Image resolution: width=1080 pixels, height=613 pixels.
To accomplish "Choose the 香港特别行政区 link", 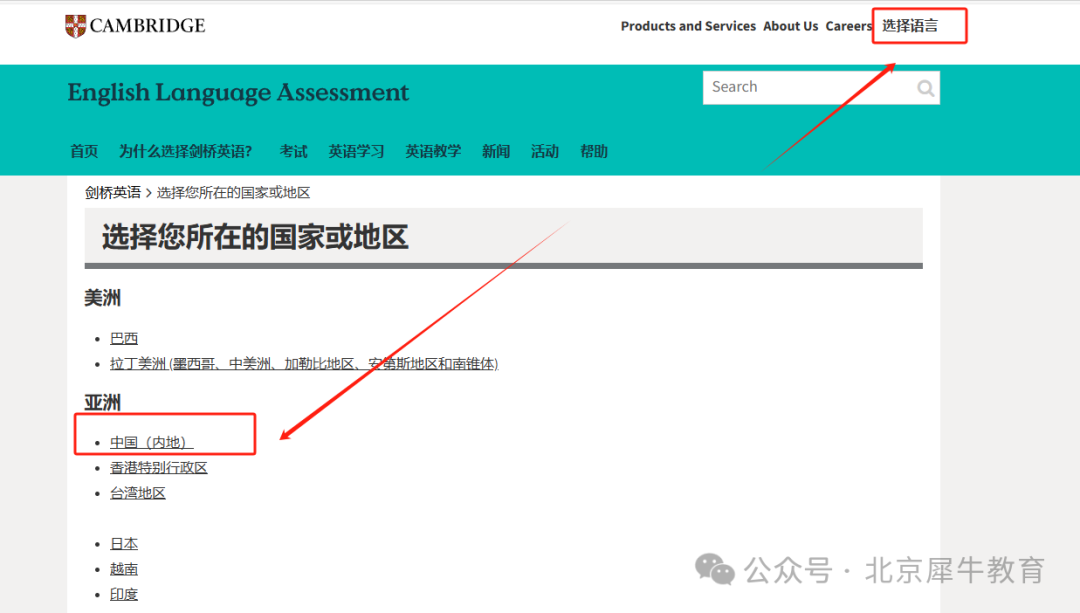I will coord(158,468).
